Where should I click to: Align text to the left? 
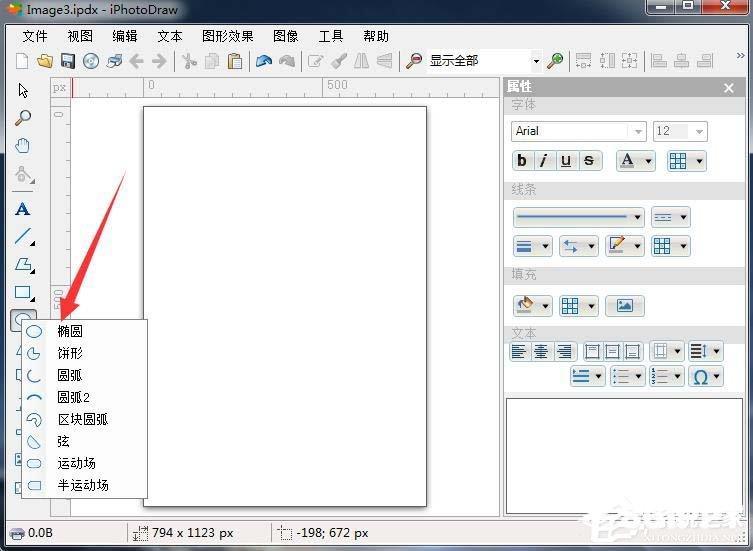[x=519, y=352]
